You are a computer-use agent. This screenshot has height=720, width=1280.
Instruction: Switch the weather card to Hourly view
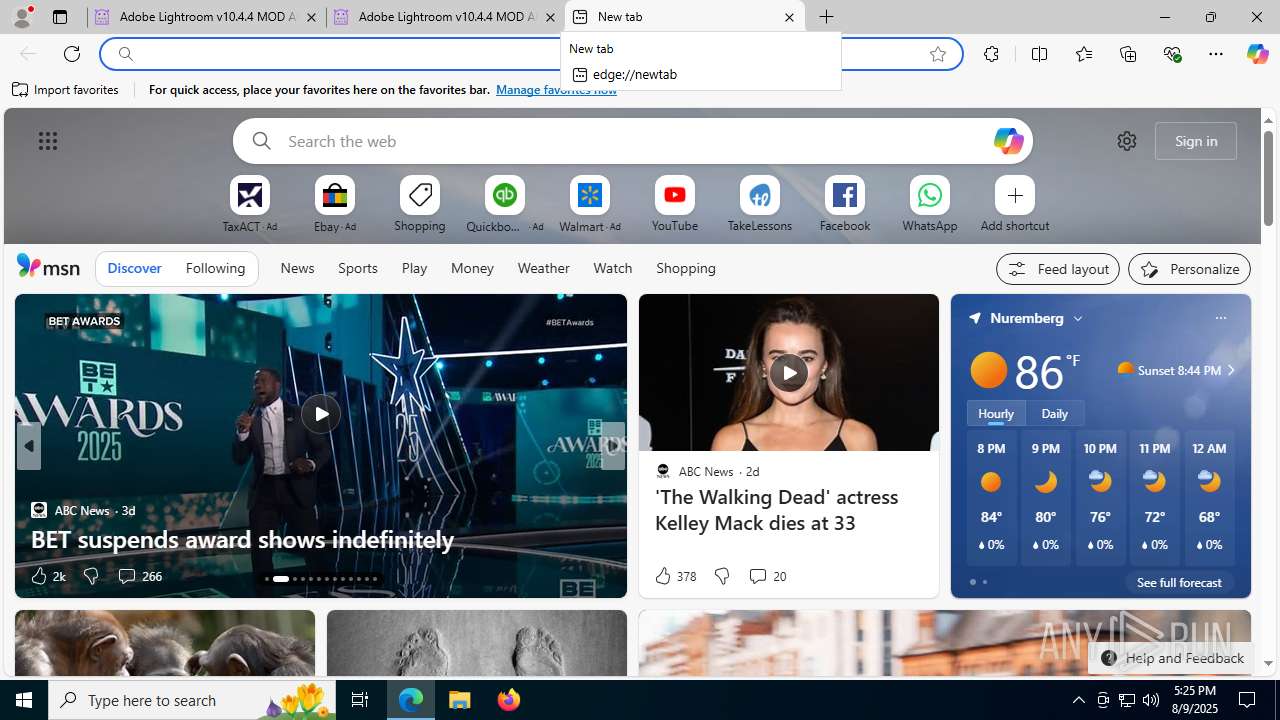click(x=996, y=413)
